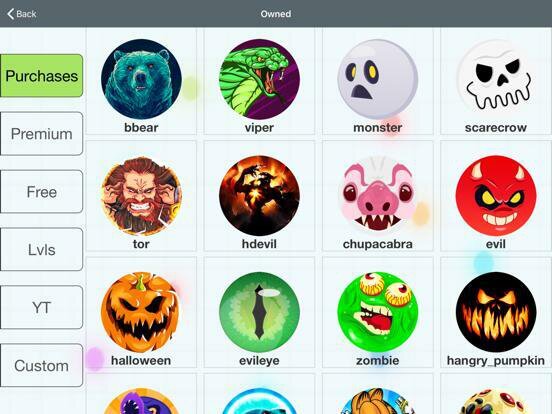This screenshot has height=414, width=552.
Task: Select the bbear skin
Action: click(141, 79)
